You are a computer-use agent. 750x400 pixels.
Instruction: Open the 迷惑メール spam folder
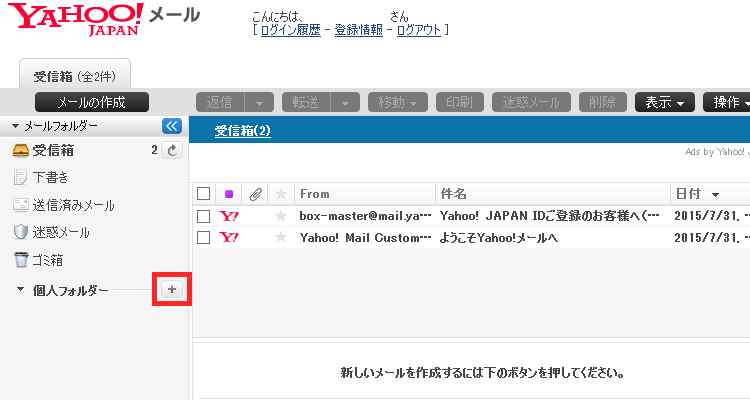[x=61, y=233]
